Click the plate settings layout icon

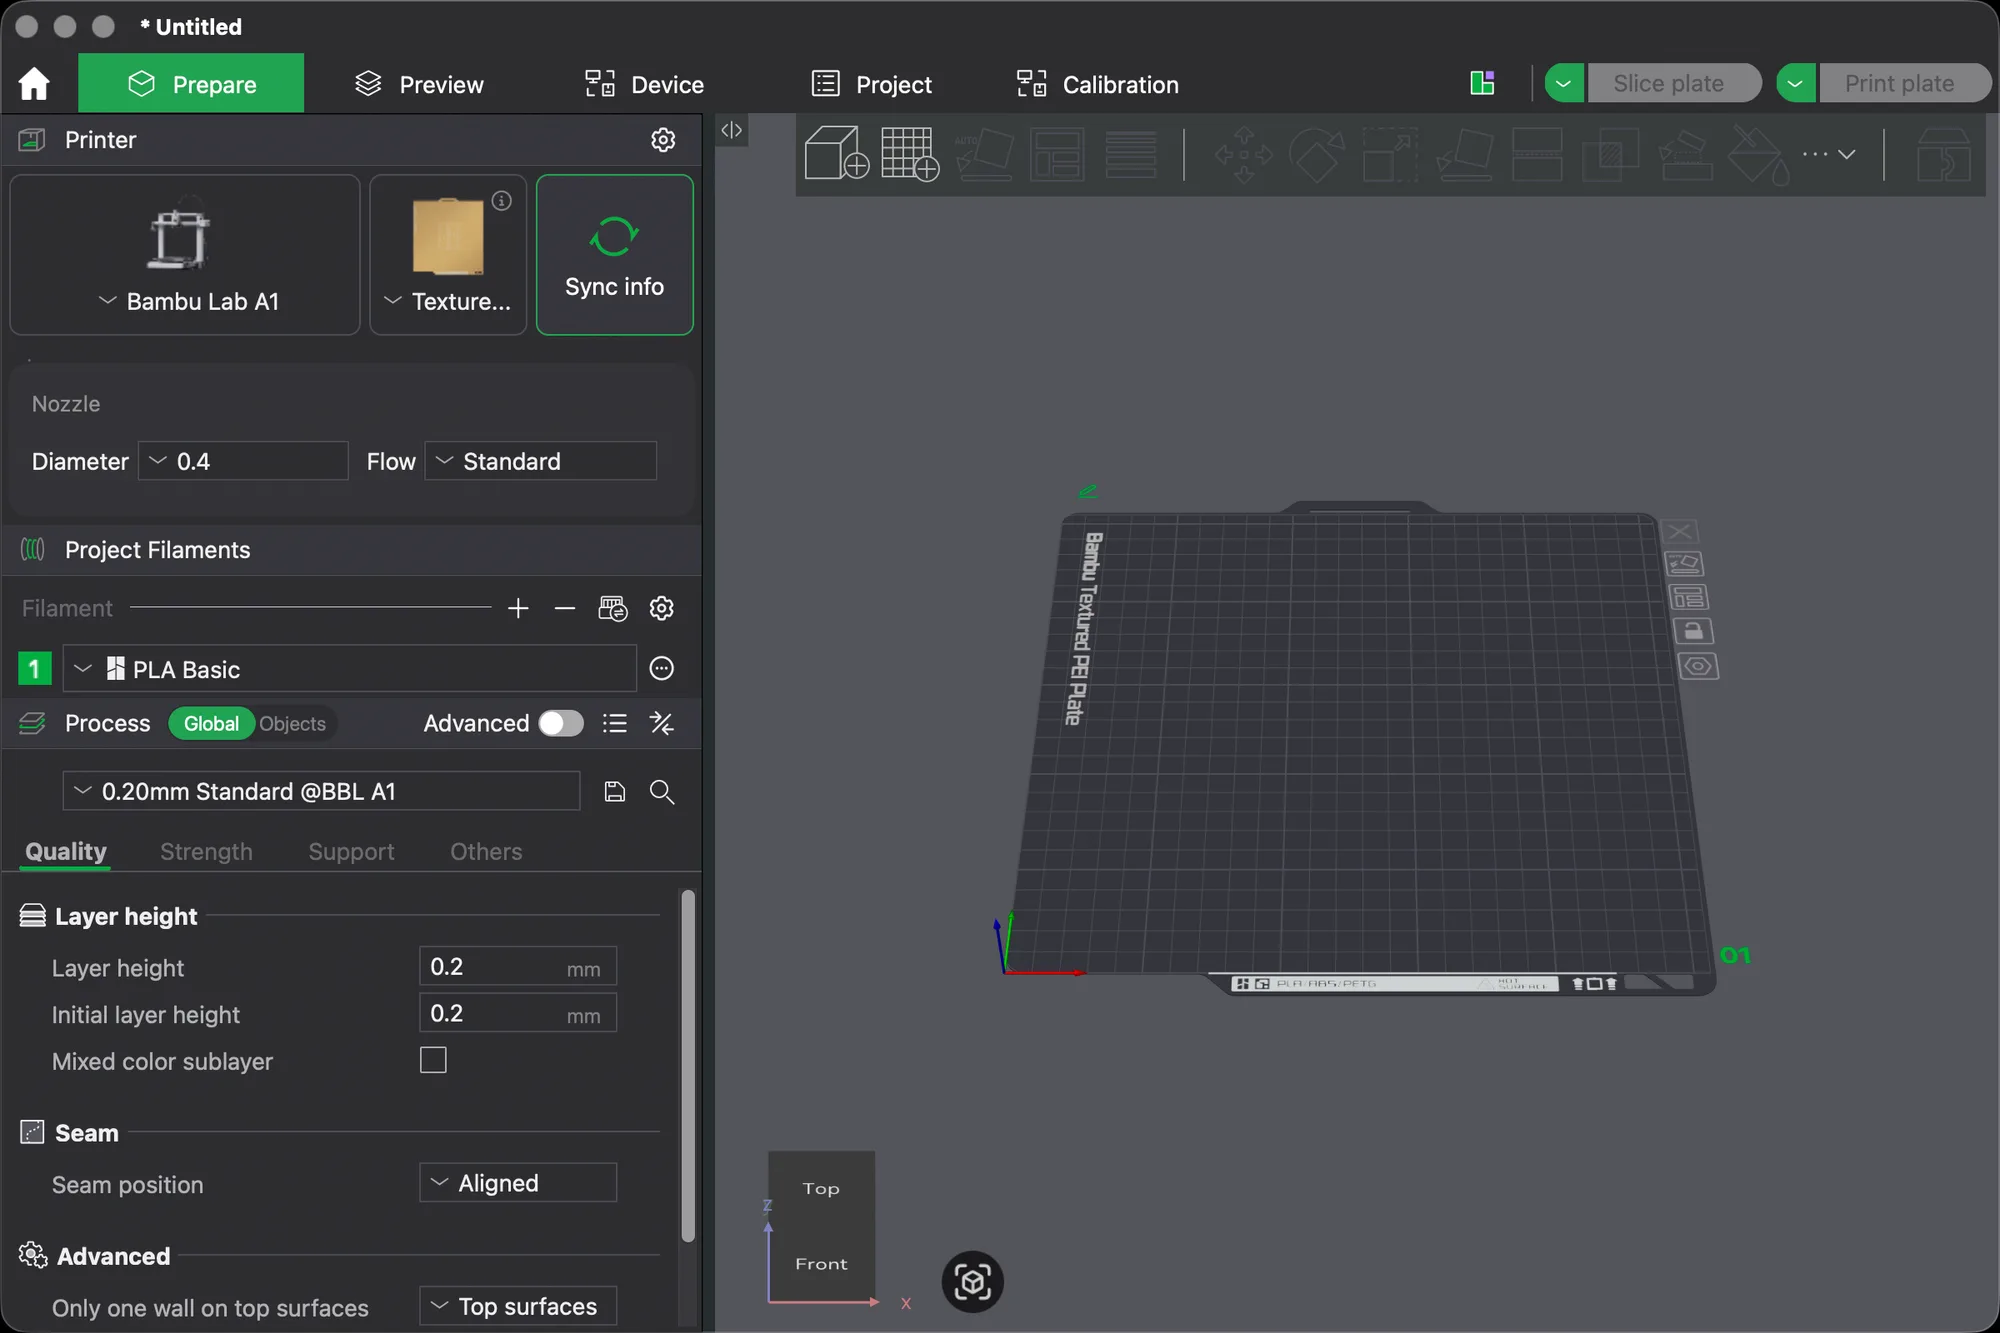pos(1689,597)
